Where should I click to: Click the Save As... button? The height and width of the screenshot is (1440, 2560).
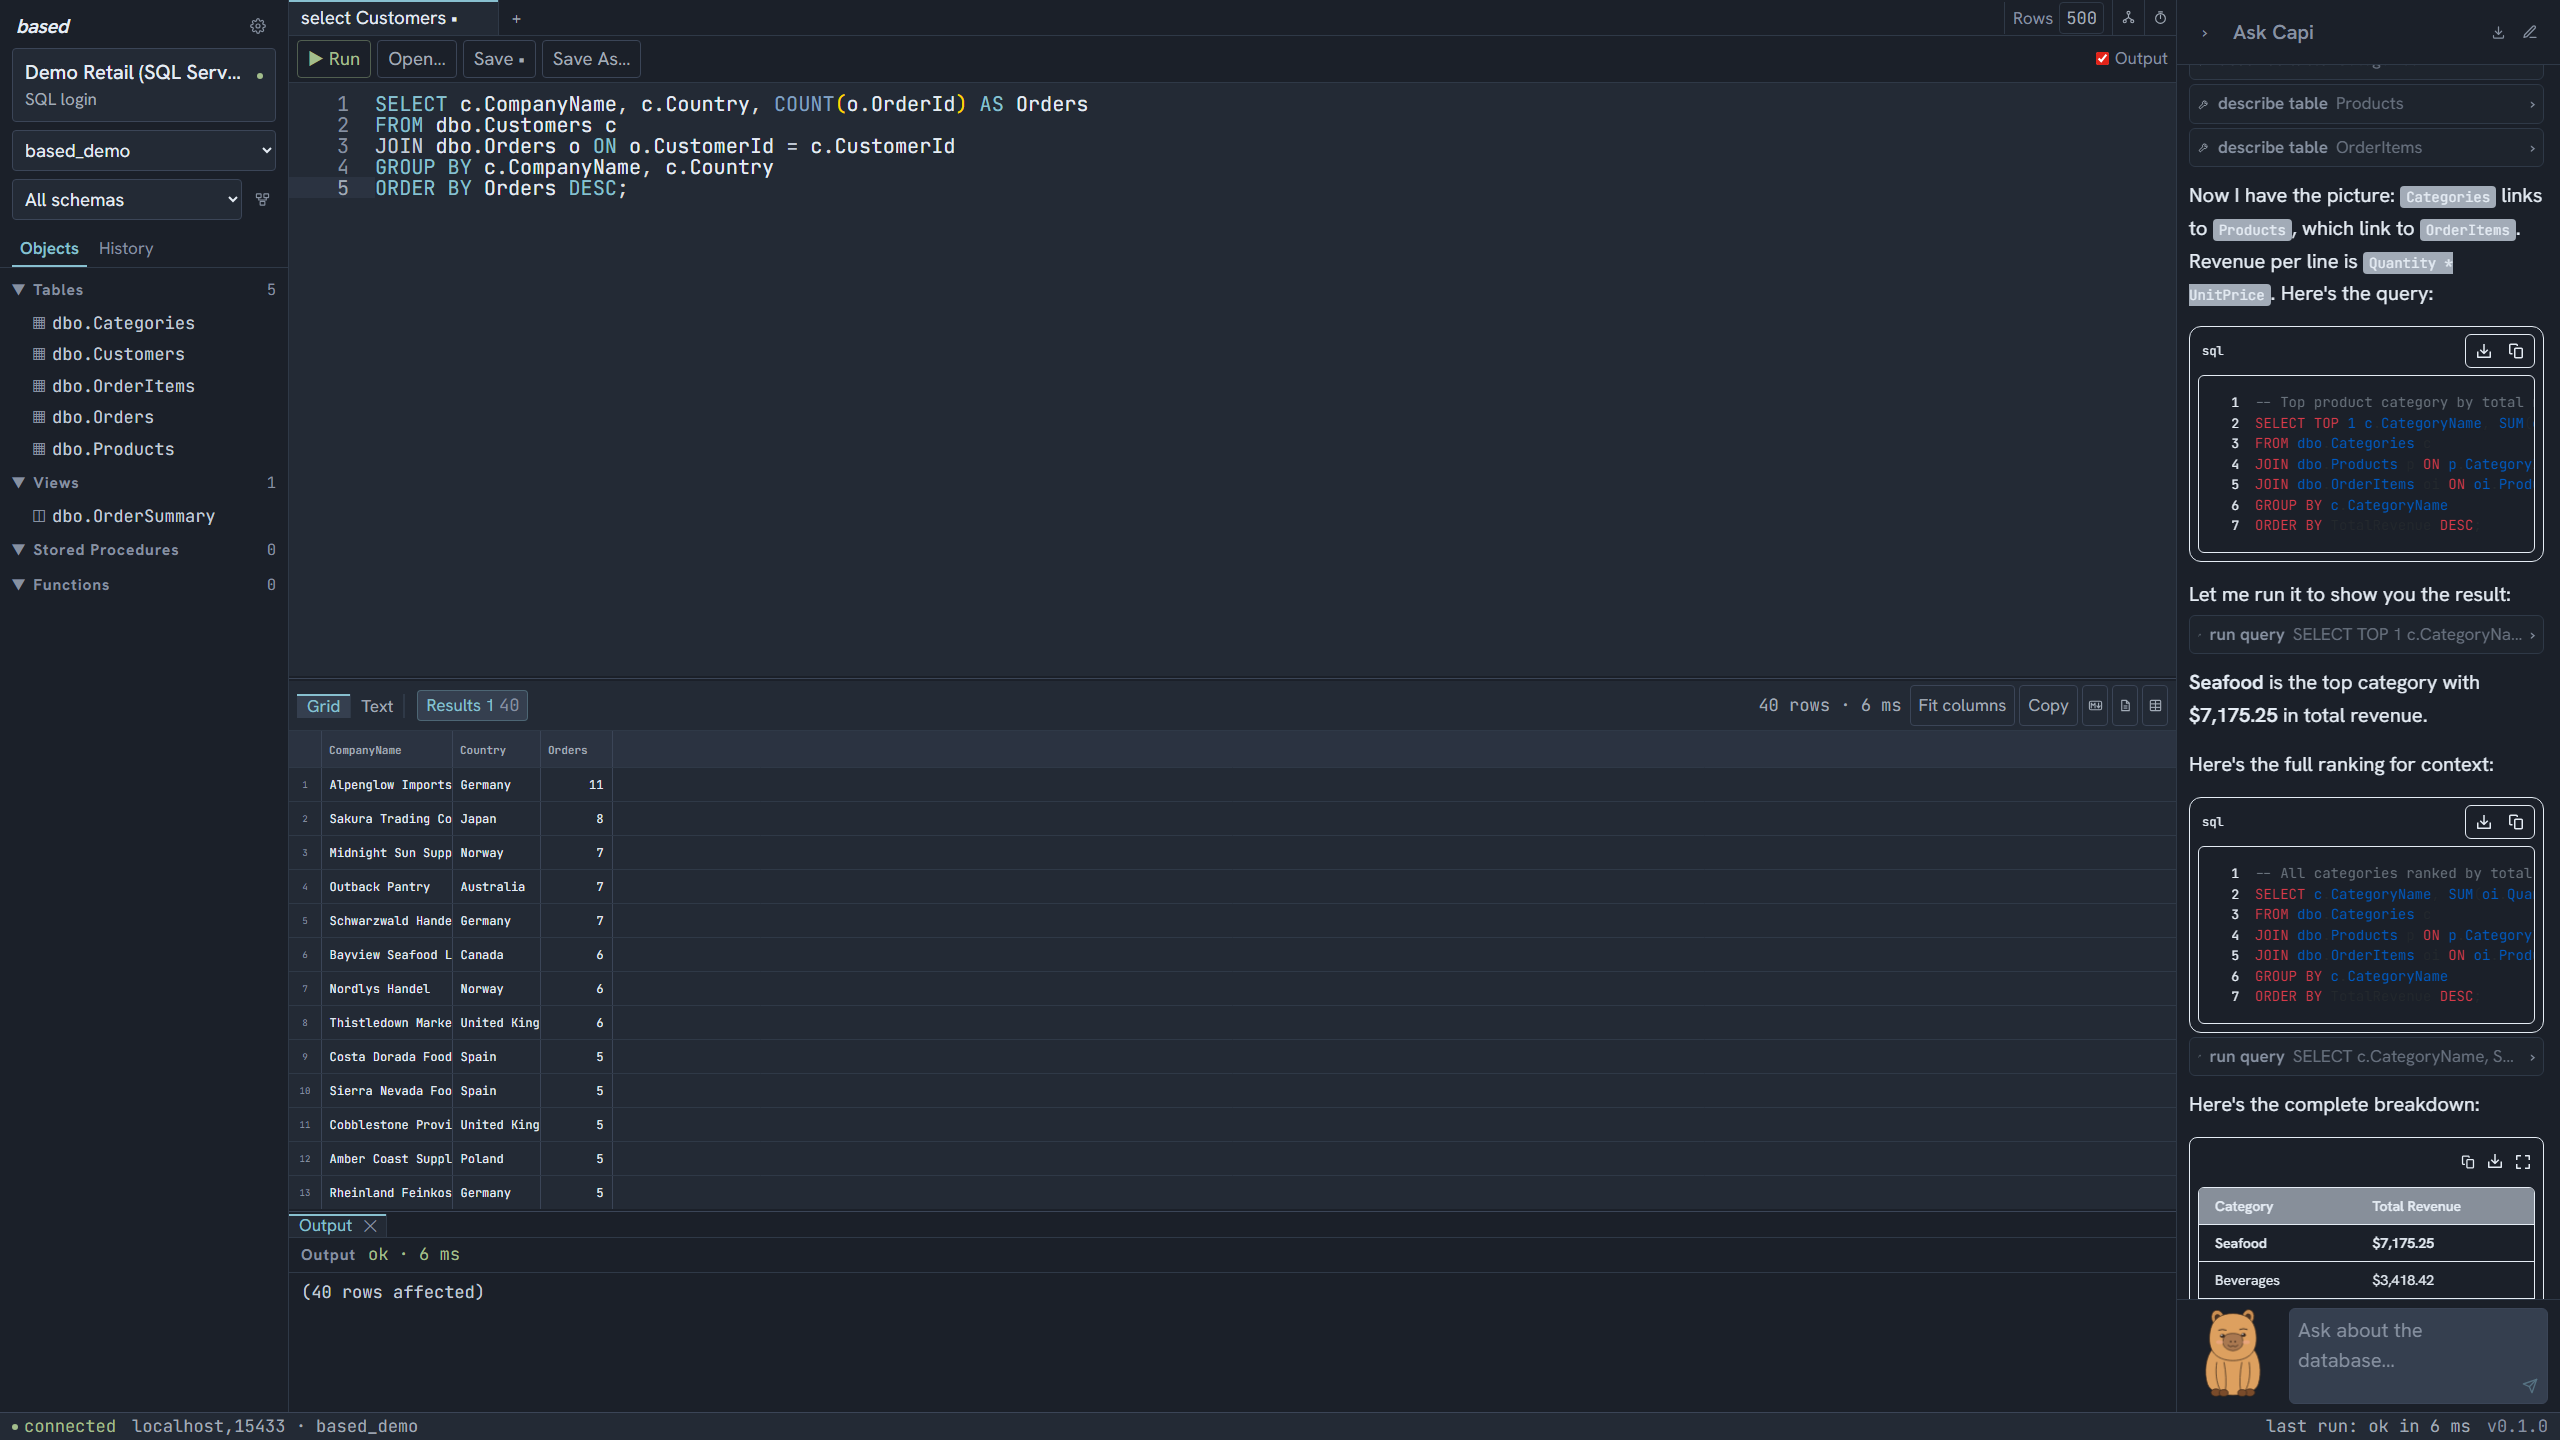click(x=591, y=59)
